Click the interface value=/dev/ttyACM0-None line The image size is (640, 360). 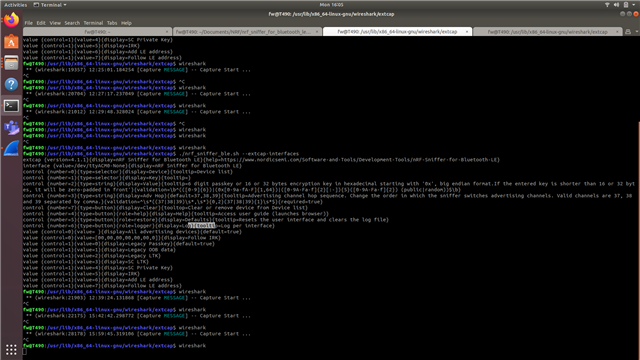pyautogui.click(x=132, y=166)
